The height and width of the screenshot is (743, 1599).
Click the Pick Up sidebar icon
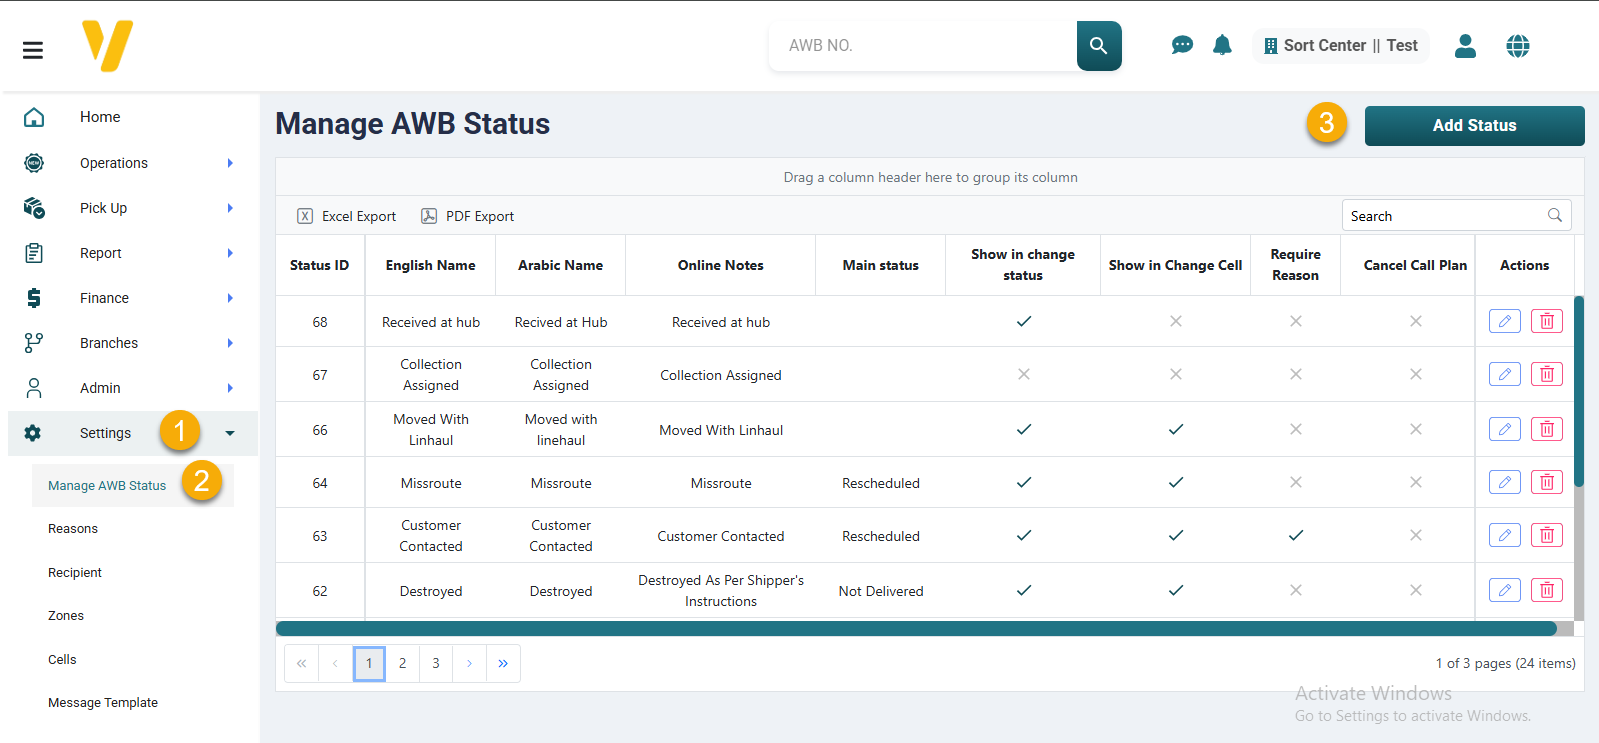[34, 208]
